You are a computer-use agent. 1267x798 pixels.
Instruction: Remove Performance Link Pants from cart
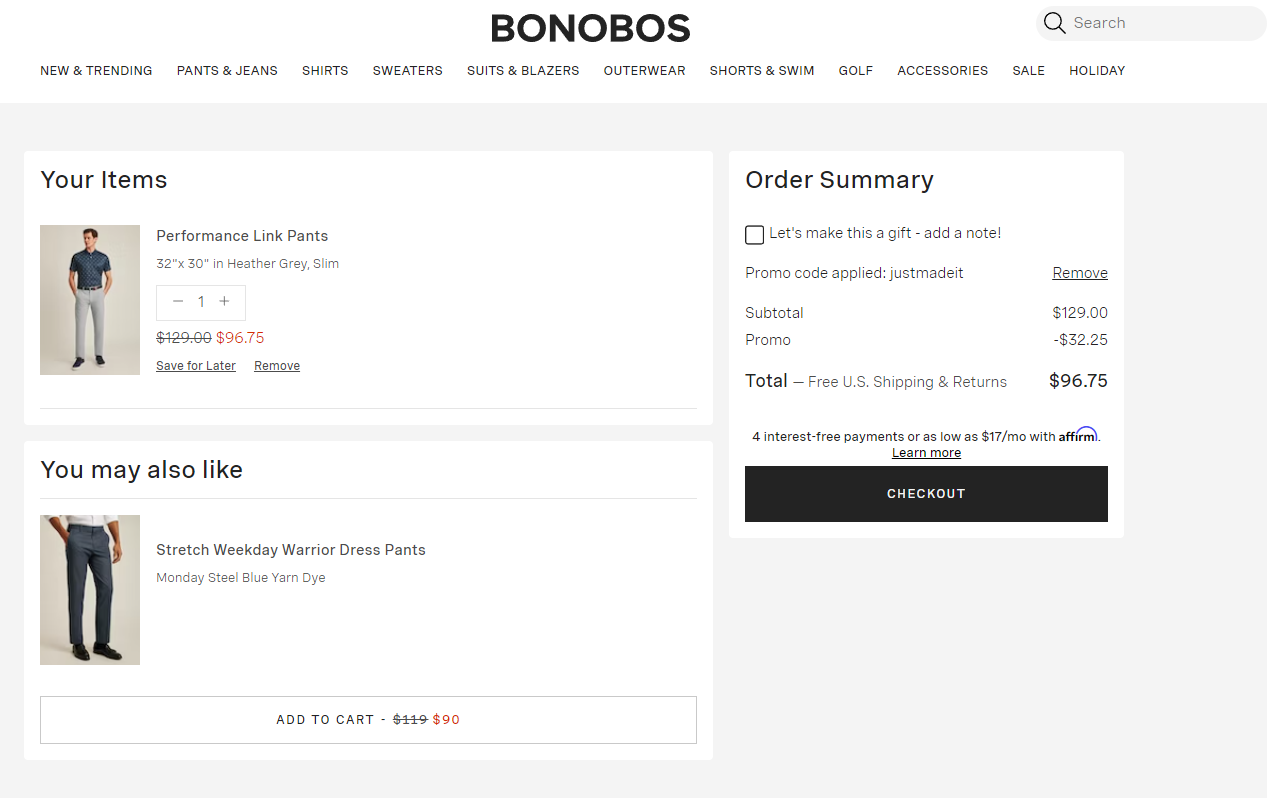coord(277,366)
